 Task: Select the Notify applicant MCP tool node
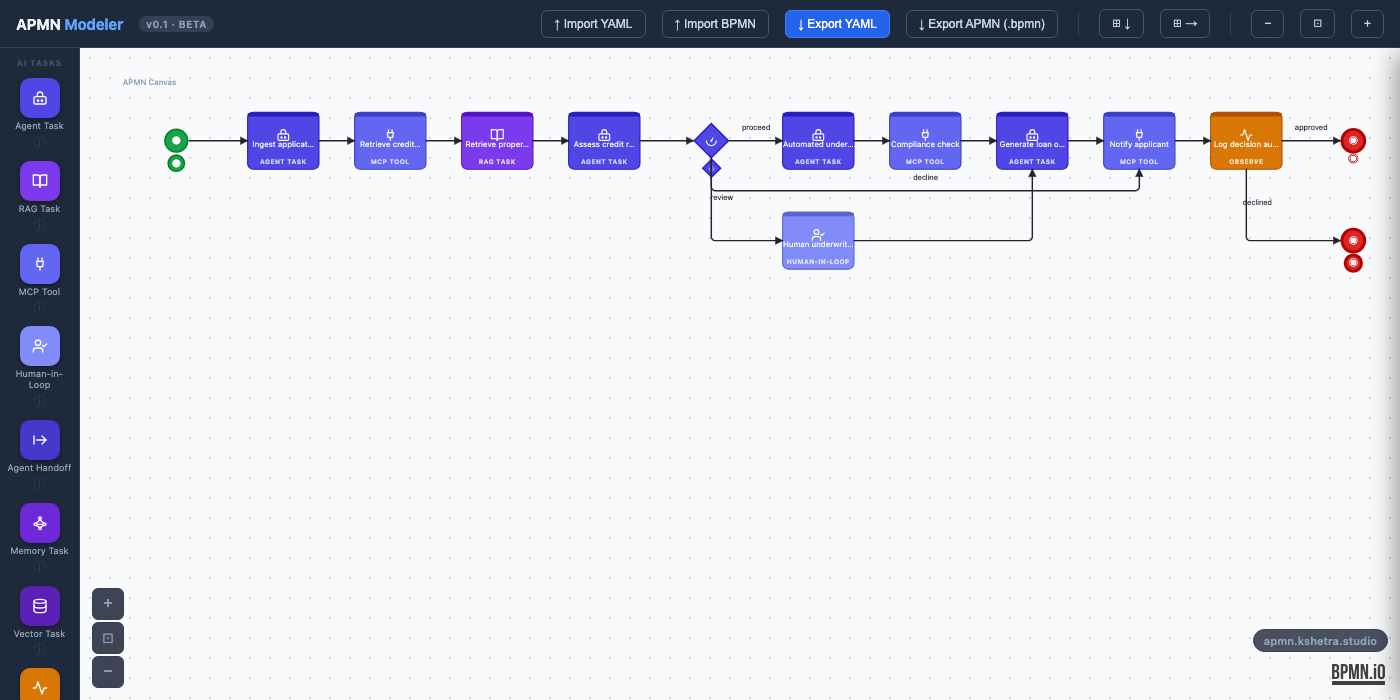coord(1139,141)
